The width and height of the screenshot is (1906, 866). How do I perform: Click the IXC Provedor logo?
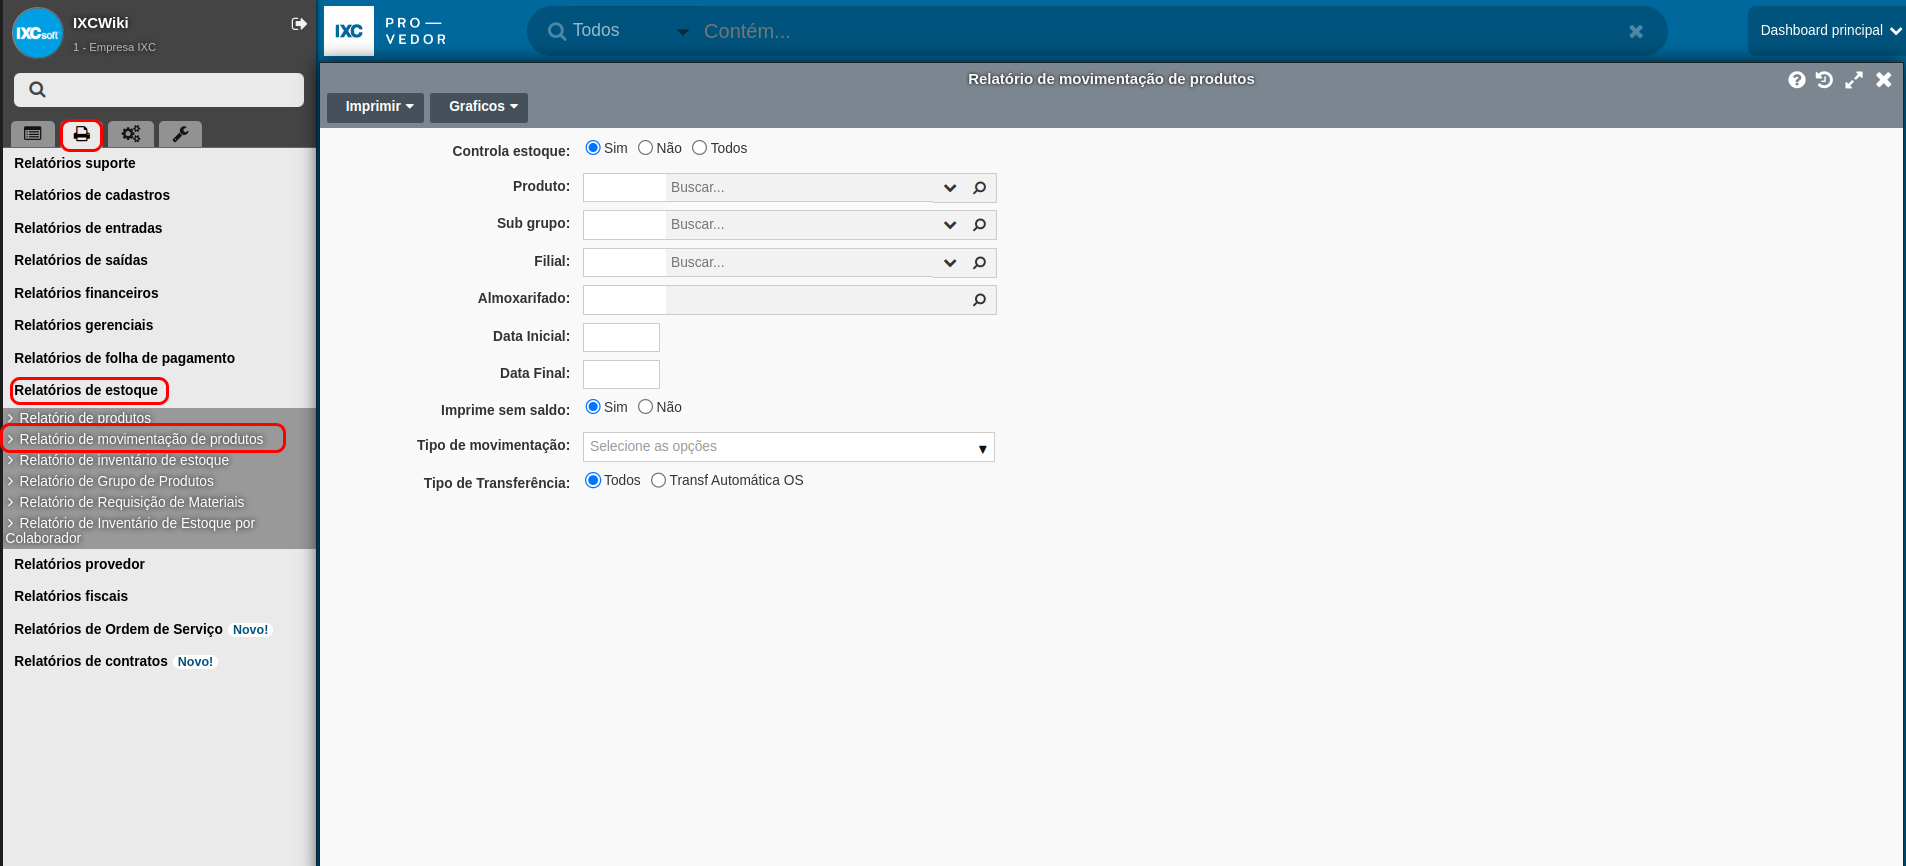[386, 31]
